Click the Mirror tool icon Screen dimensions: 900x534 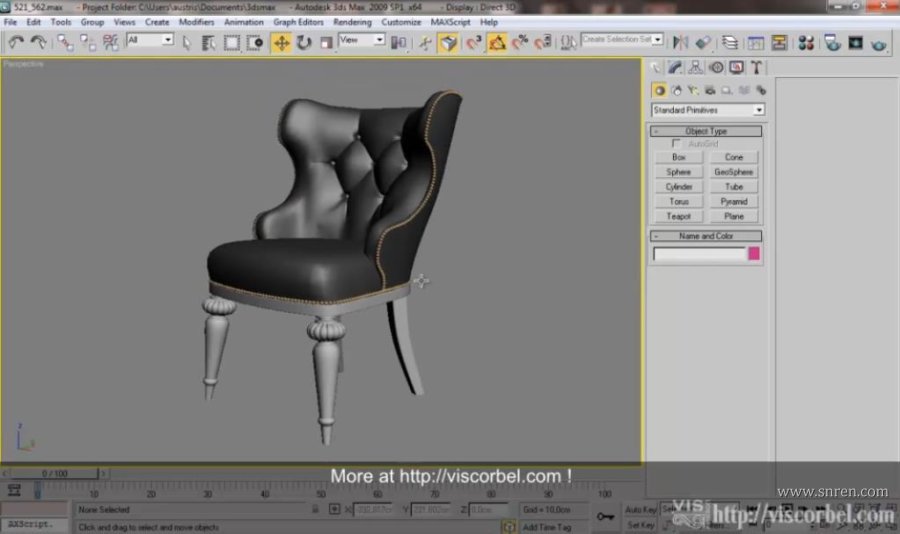pos(680,42)
